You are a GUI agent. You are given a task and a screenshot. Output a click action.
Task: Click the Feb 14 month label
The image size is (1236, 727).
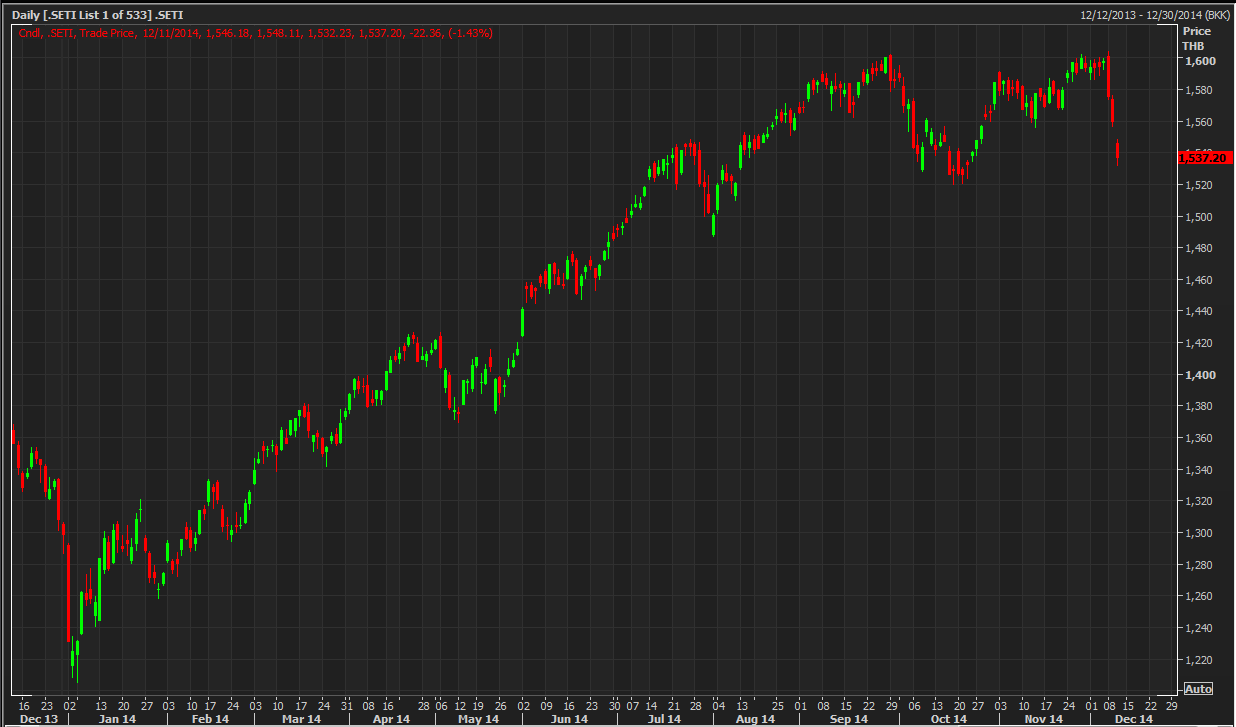pyautogui.click(x=210, y=719)
